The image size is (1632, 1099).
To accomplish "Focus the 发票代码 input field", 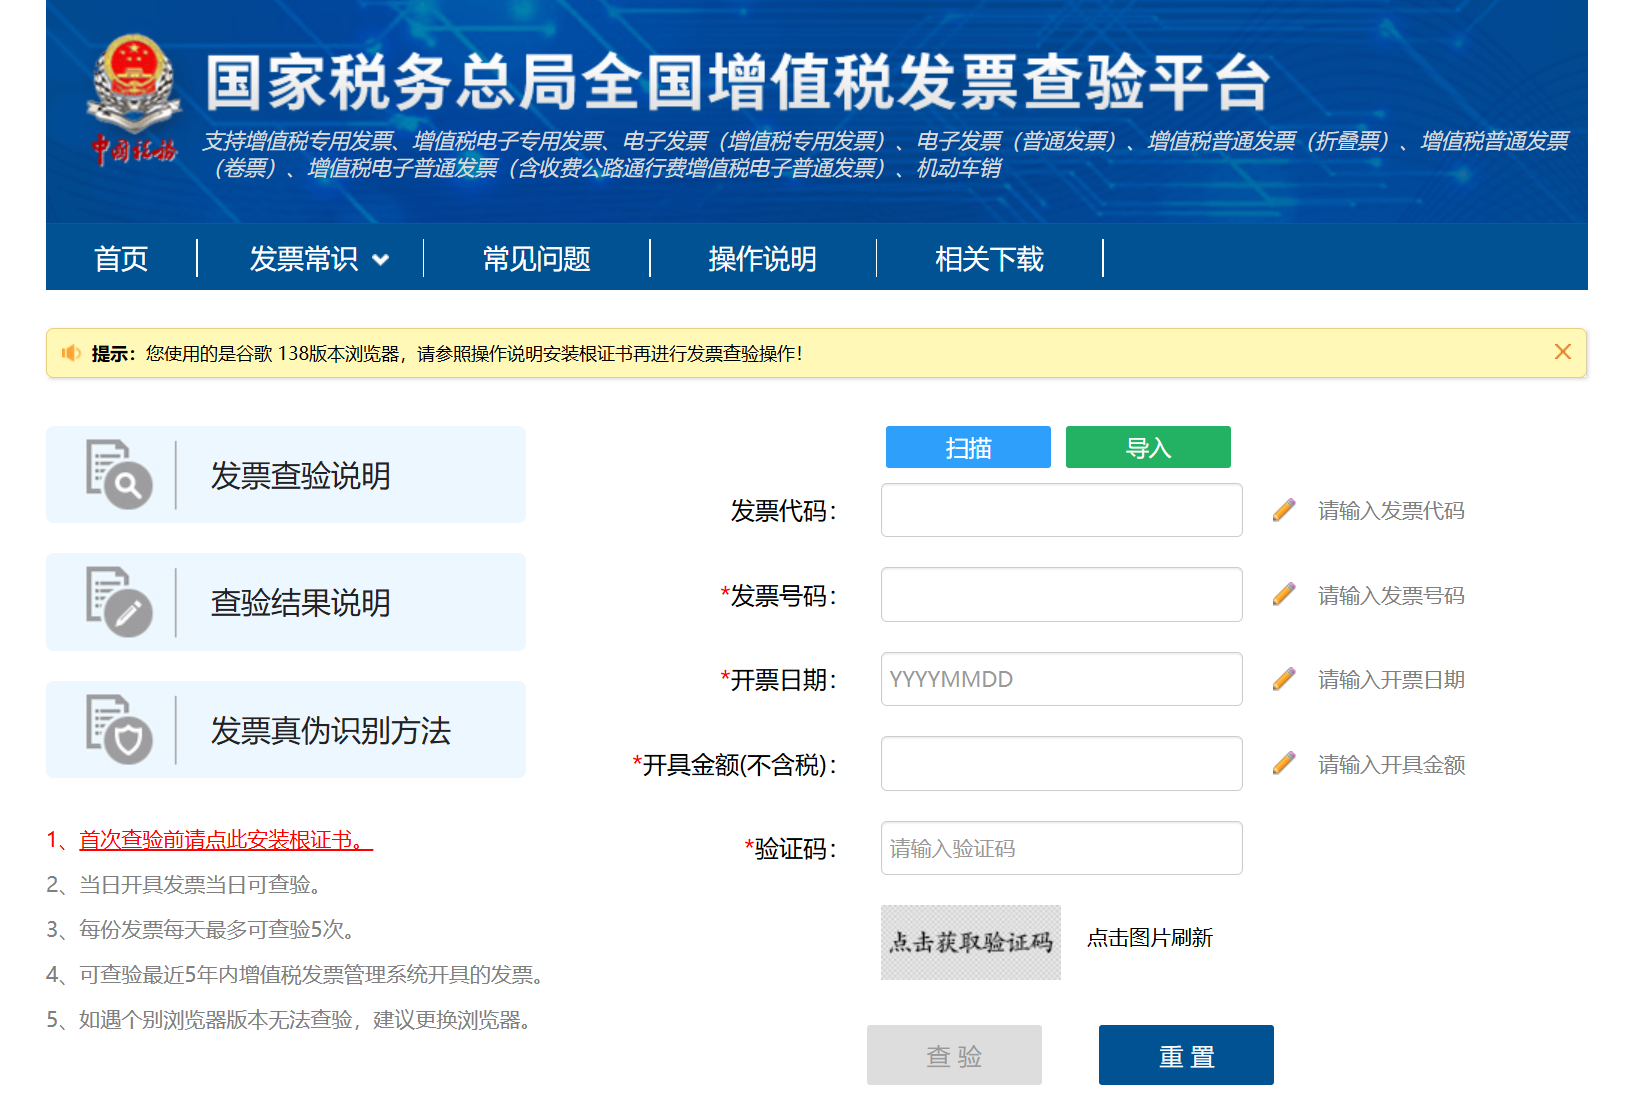I will 1061,510.
